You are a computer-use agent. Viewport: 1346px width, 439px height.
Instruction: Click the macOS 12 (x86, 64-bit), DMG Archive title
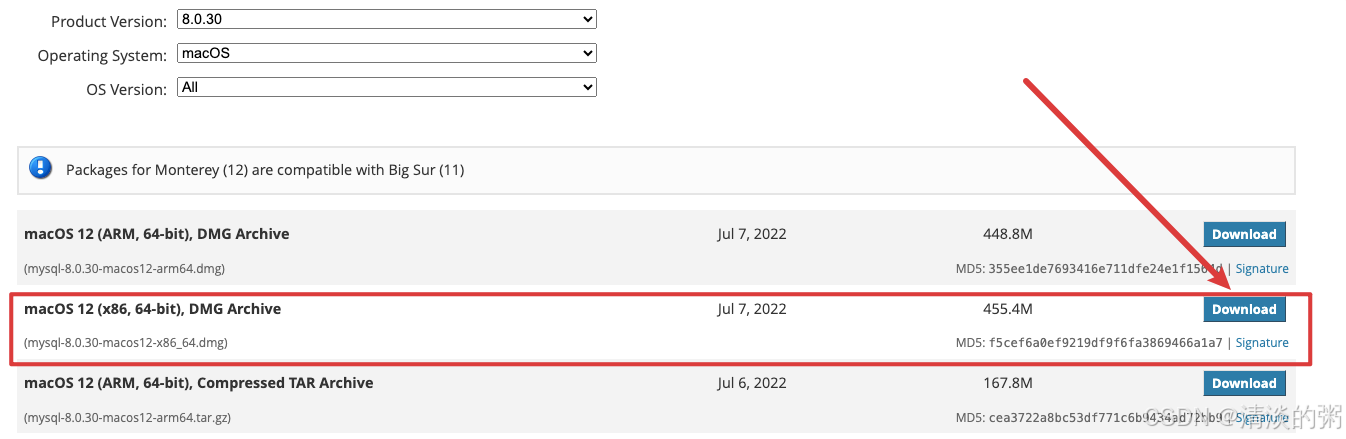153,309
